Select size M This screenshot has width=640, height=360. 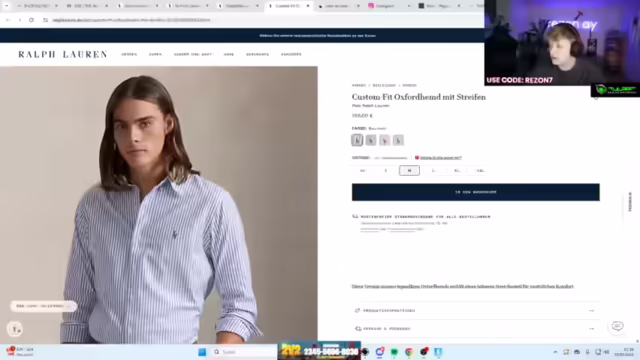click(409, 170)
